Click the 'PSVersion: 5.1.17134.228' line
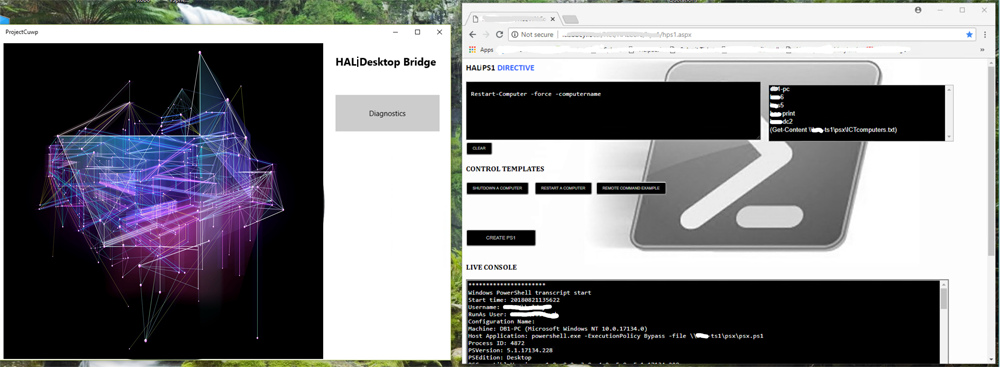 (x=510, y=349)
